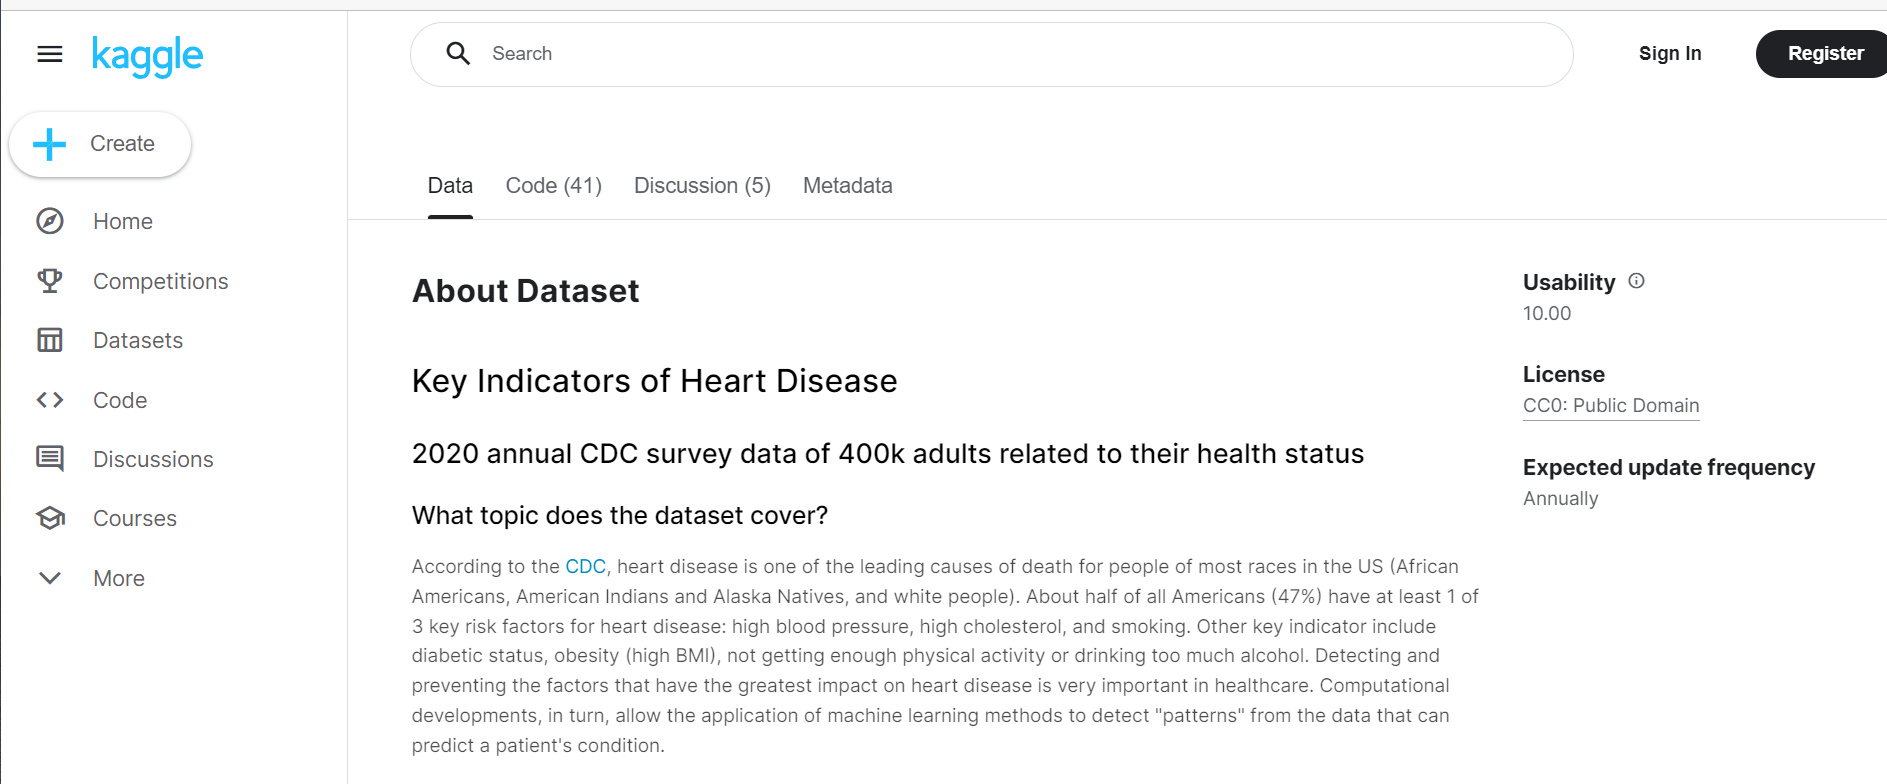The image size is (1887, 784).
Task: Open the Discussion (5) tab
Action: [702, 186]
